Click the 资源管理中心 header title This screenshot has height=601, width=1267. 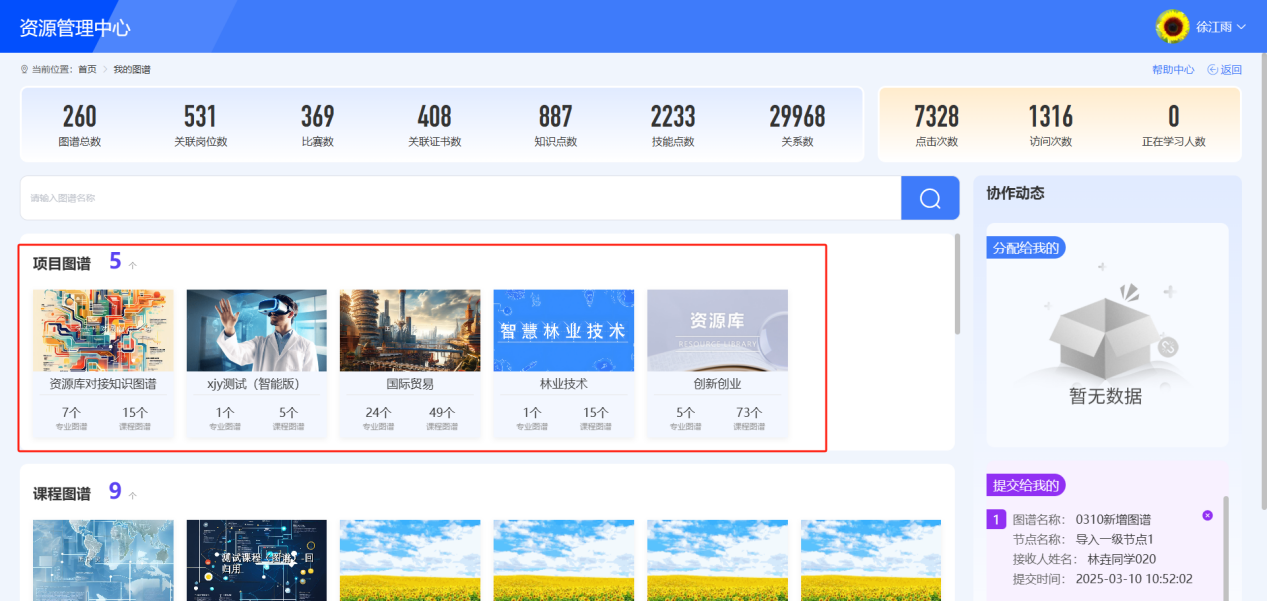pyautogui.click(x=75, y=28)
